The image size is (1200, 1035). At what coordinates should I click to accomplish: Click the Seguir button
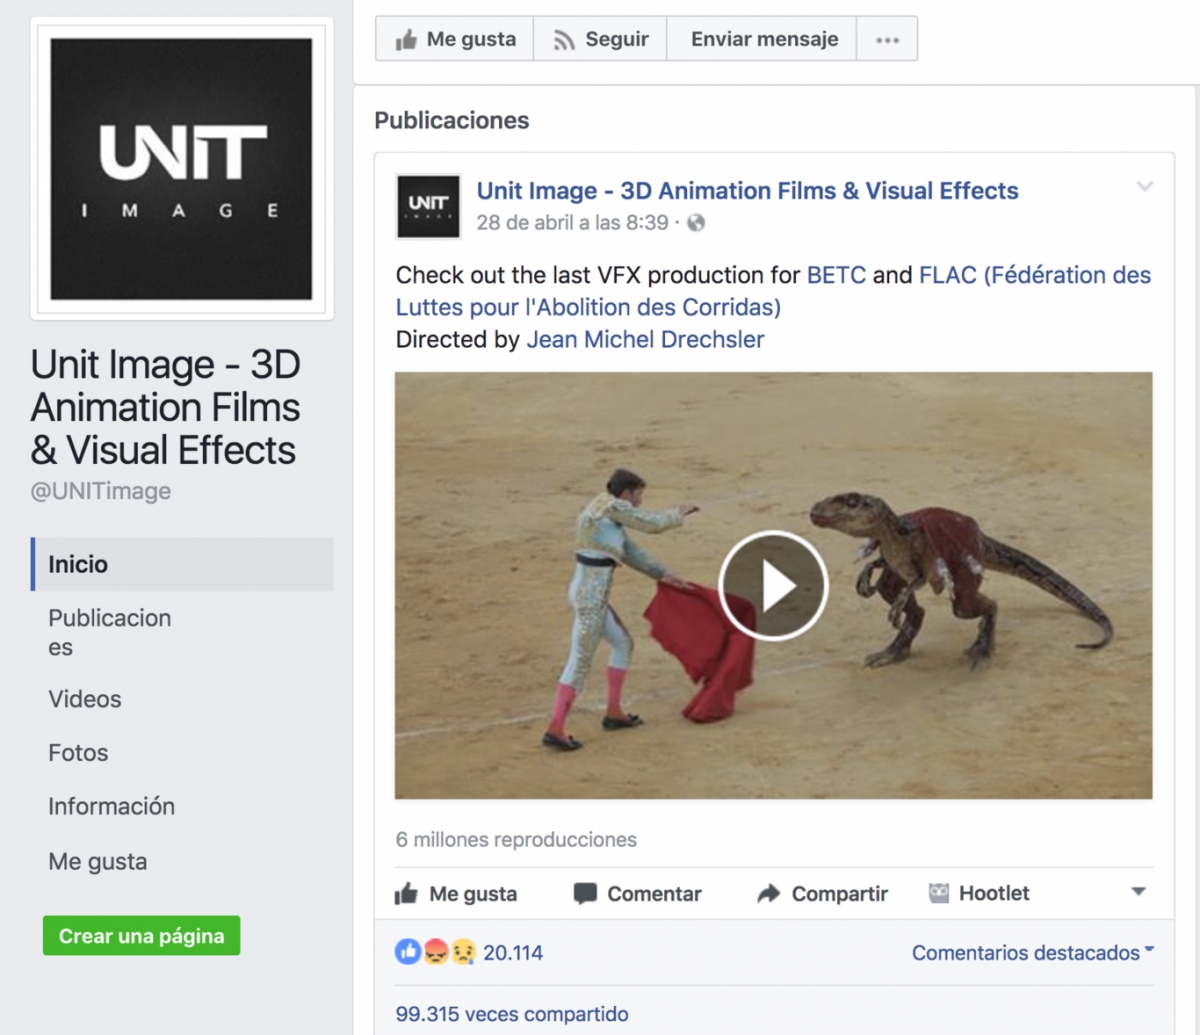coord(600,39)
